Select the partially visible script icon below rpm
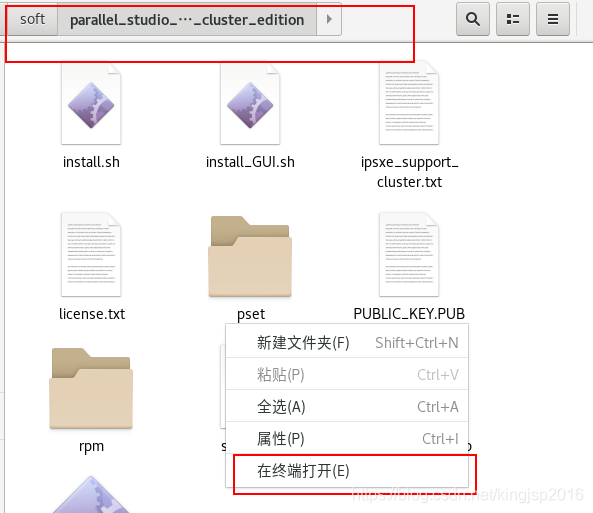The image size is (593, 513). [x=91, y=494]
